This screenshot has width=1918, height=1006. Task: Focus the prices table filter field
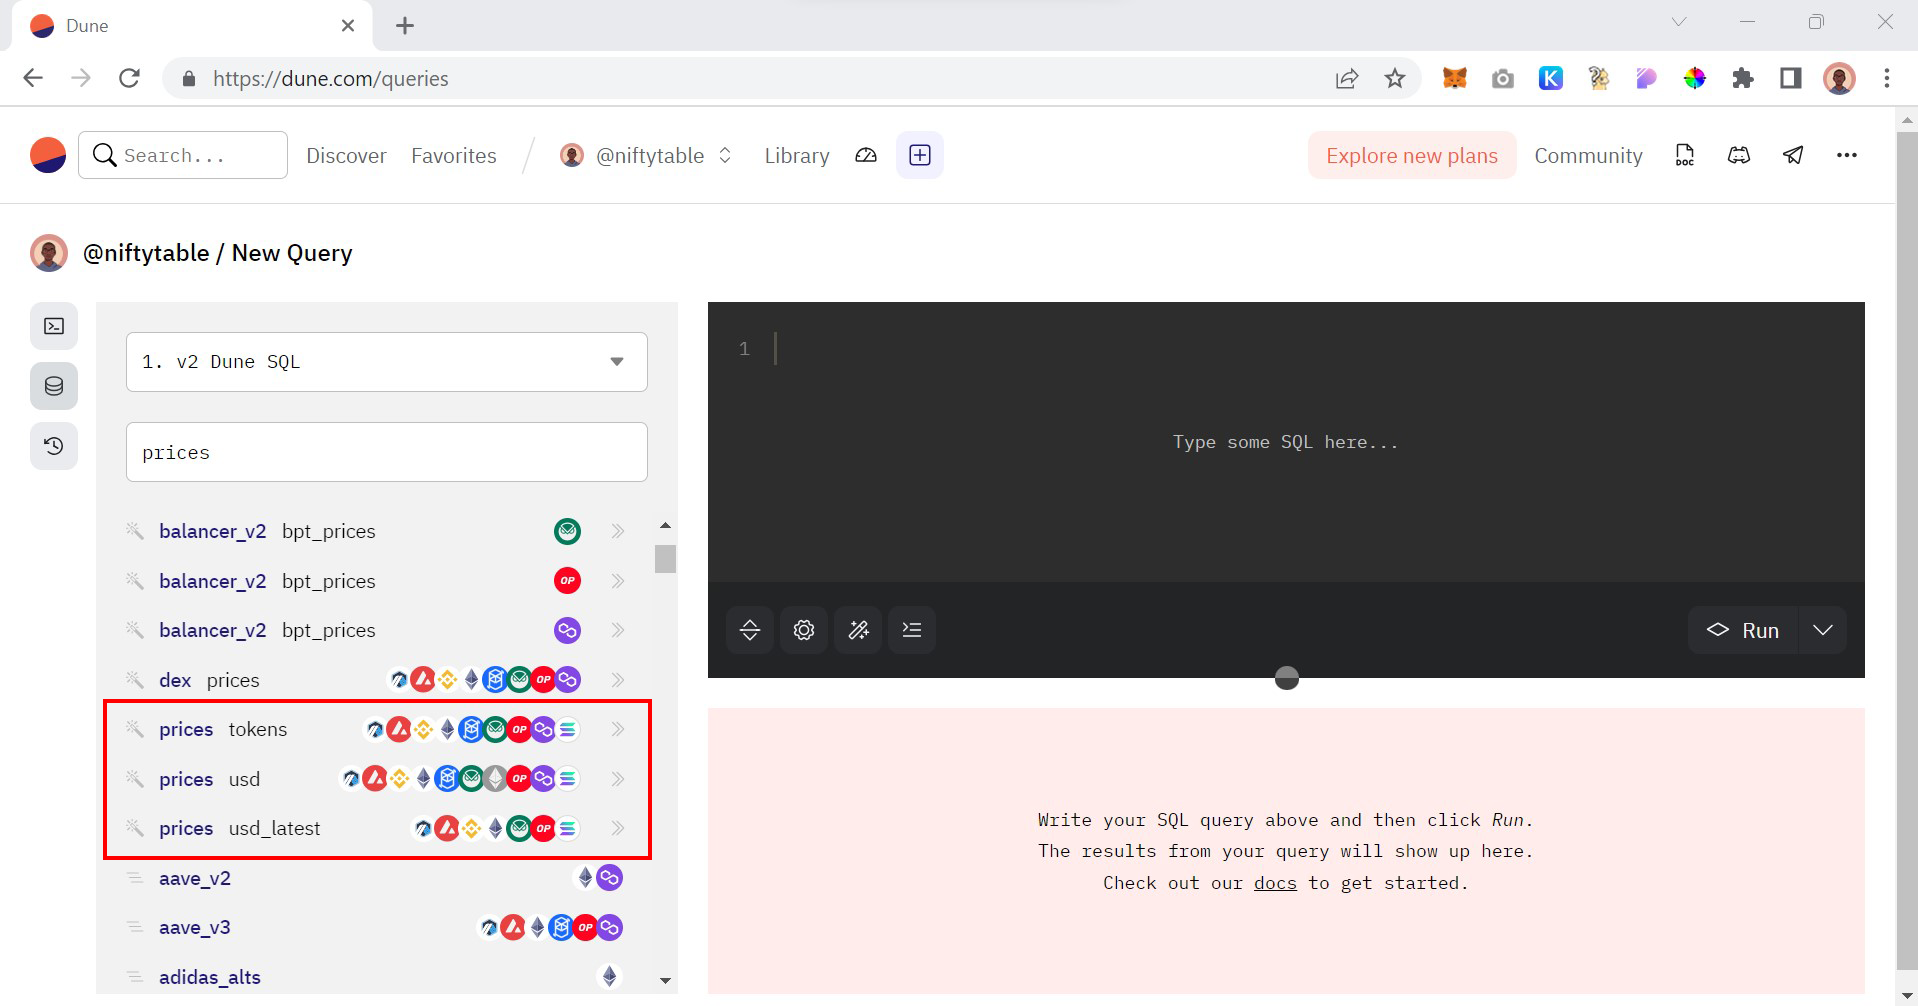click(x=387, y=452)
